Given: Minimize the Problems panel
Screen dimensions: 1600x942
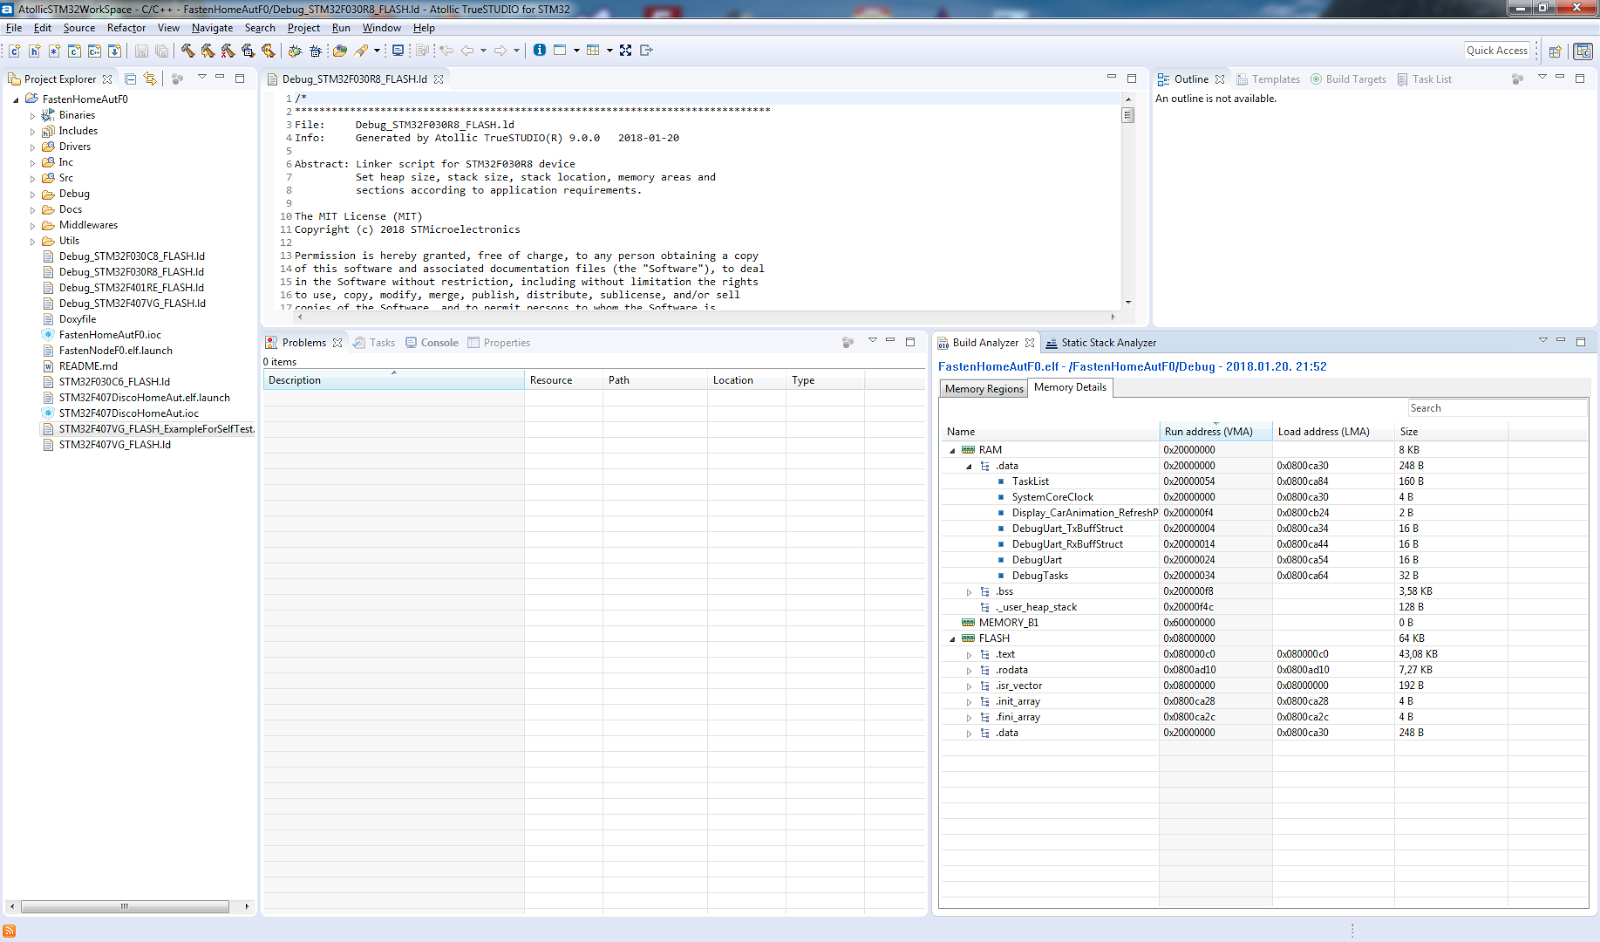Looking at the screenshot, I should pyautogui.click(x=890, y=340).
